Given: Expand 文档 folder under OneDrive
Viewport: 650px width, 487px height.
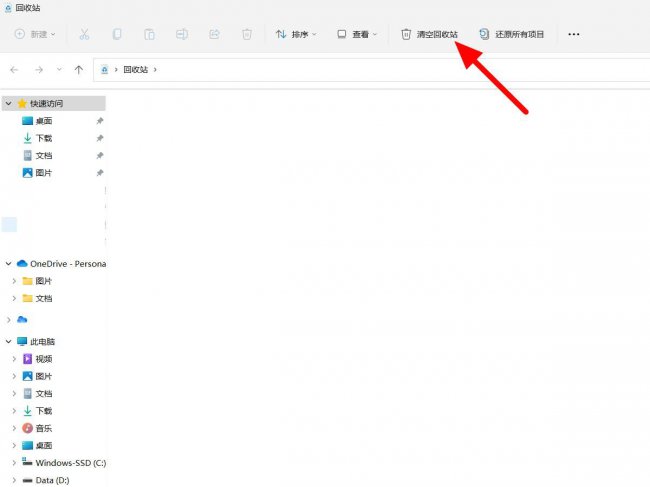Looking at the screenshot, I should 14,298.
